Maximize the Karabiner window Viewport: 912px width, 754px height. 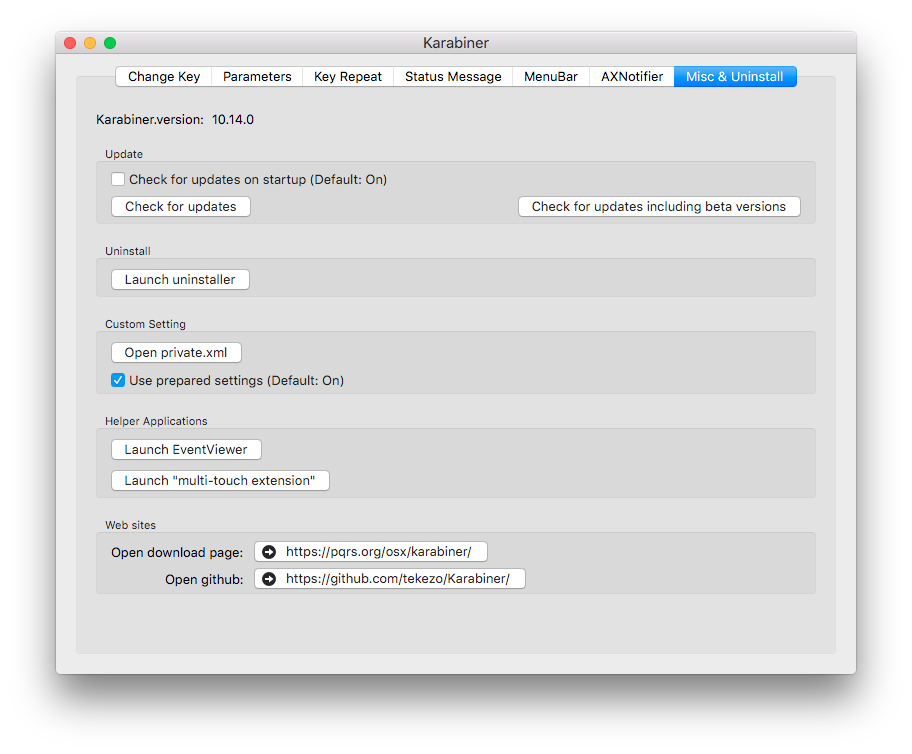[x=110, y=43]
